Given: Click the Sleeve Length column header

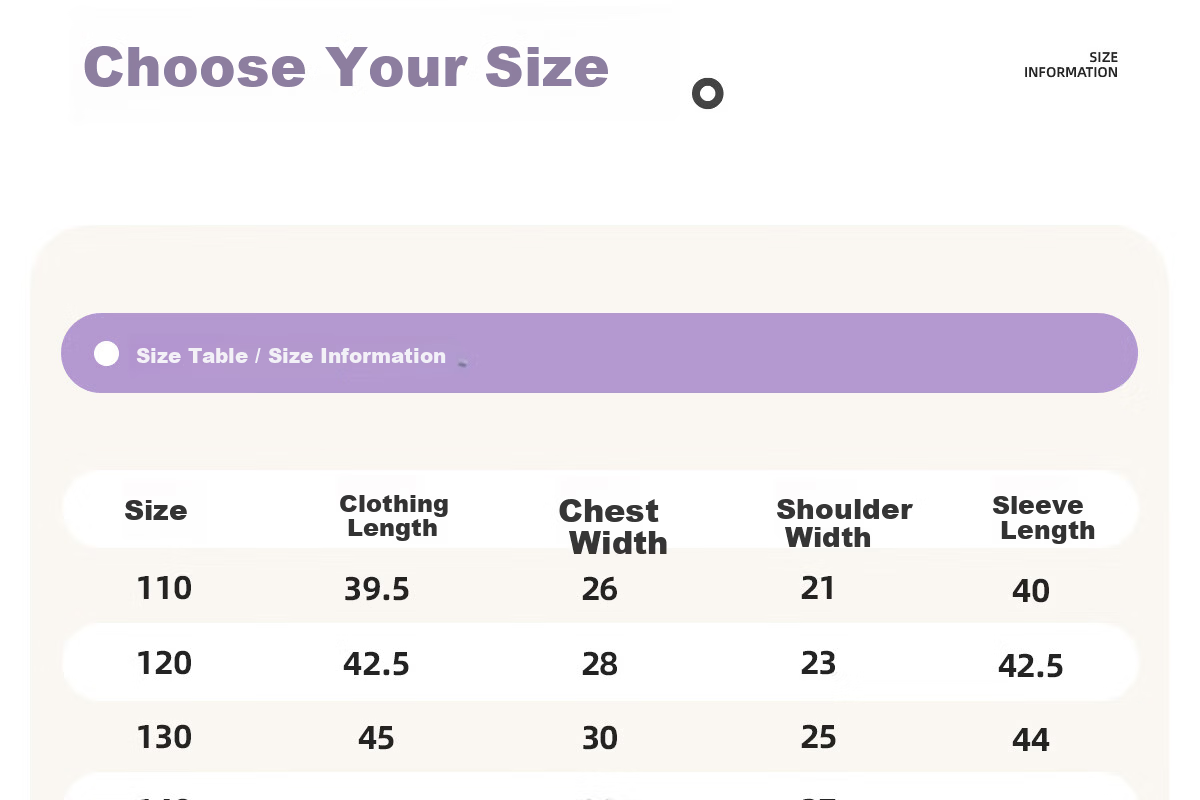Looking at the screenshot, I should pos(1044,518).
